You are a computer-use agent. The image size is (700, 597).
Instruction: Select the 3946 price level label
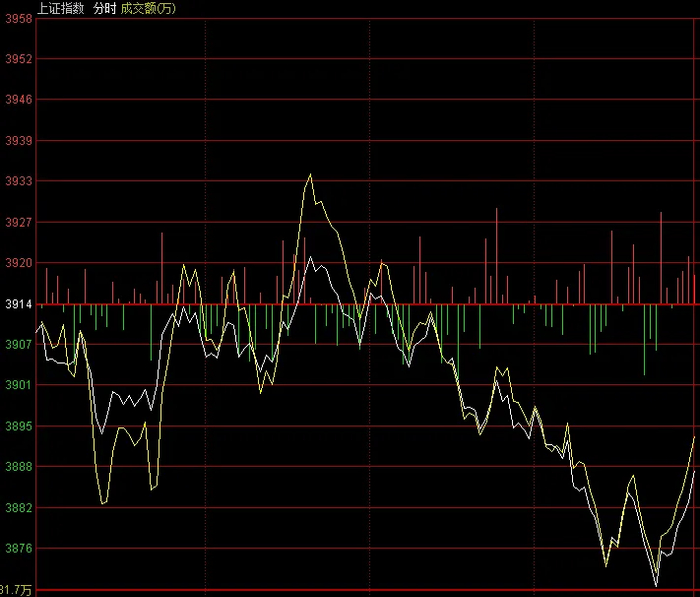pyautogui.click(x=19, y=99)
